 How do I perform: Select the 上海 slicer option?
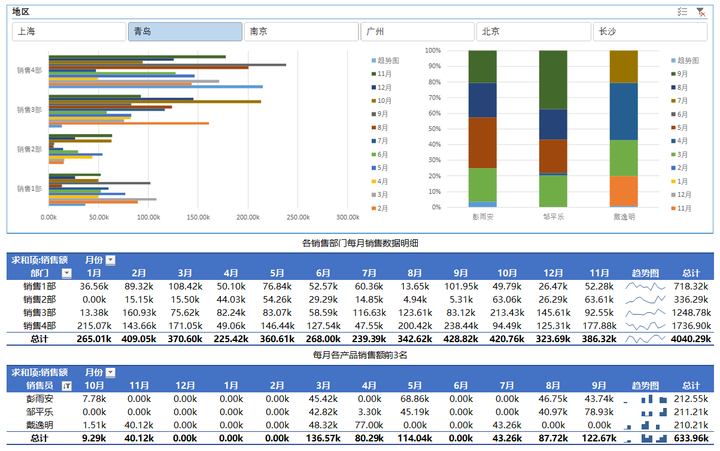[x=69, y=32]
